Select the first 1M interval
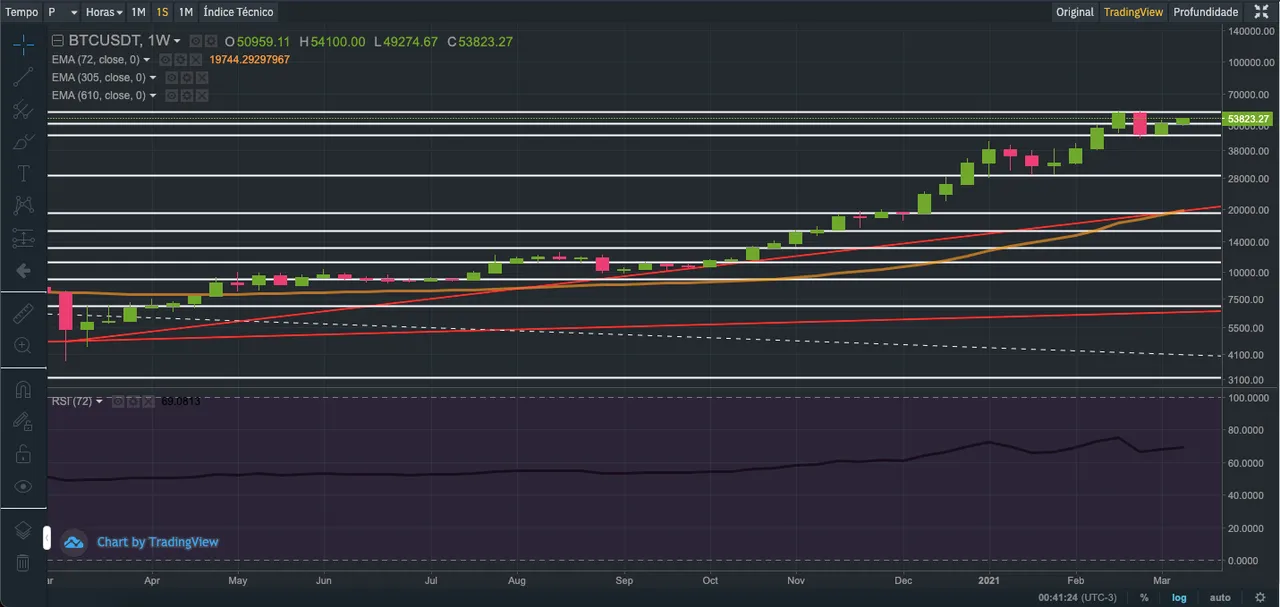 [138, 12]
